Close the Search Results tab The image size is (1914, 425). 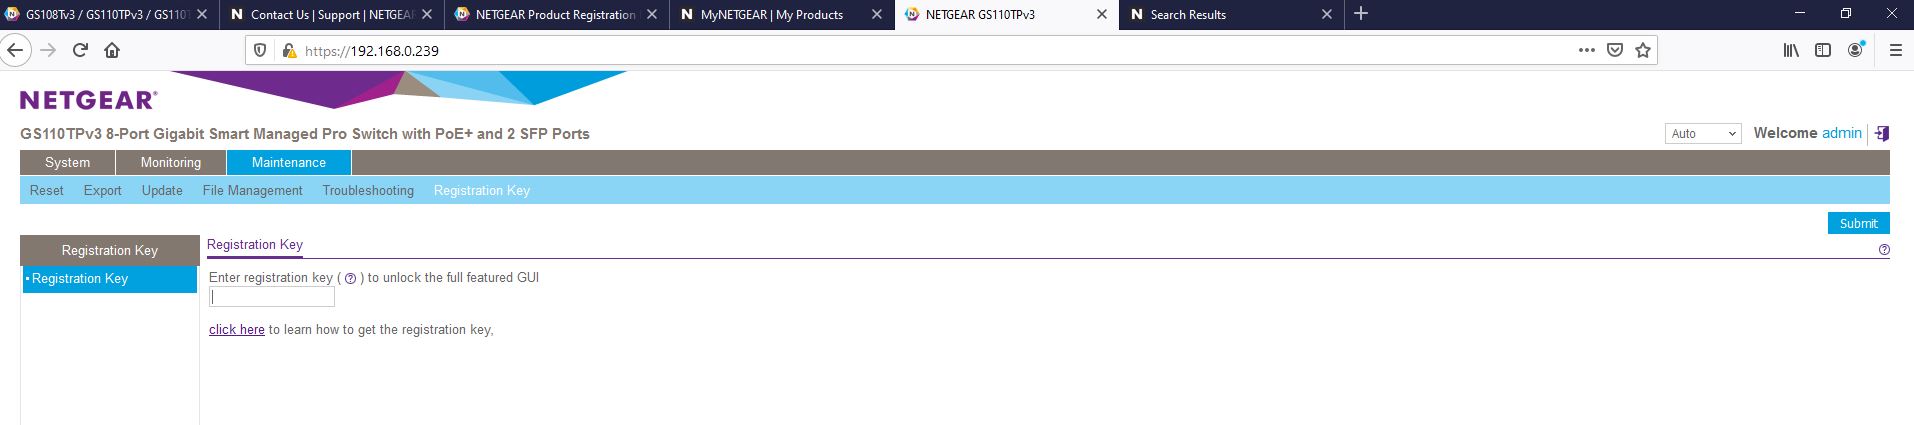(x=1327, y=14)
